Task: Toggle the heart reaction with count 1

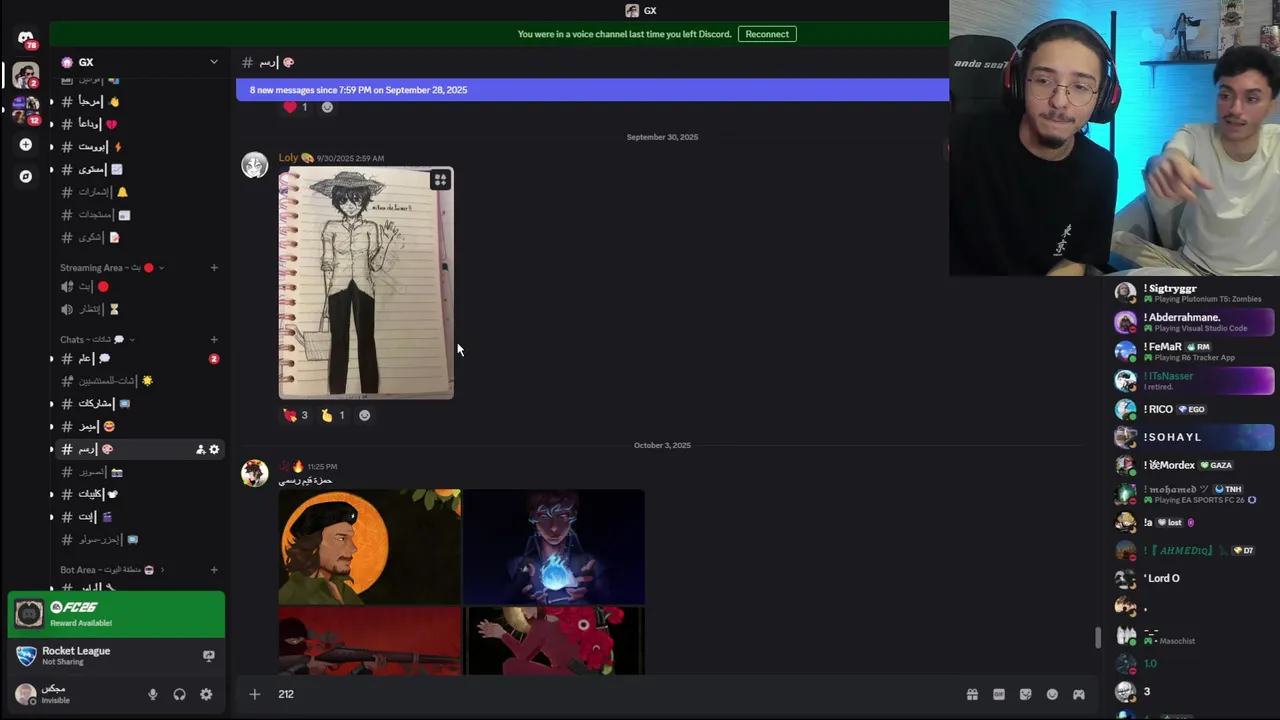Action: tap(295, 107)
